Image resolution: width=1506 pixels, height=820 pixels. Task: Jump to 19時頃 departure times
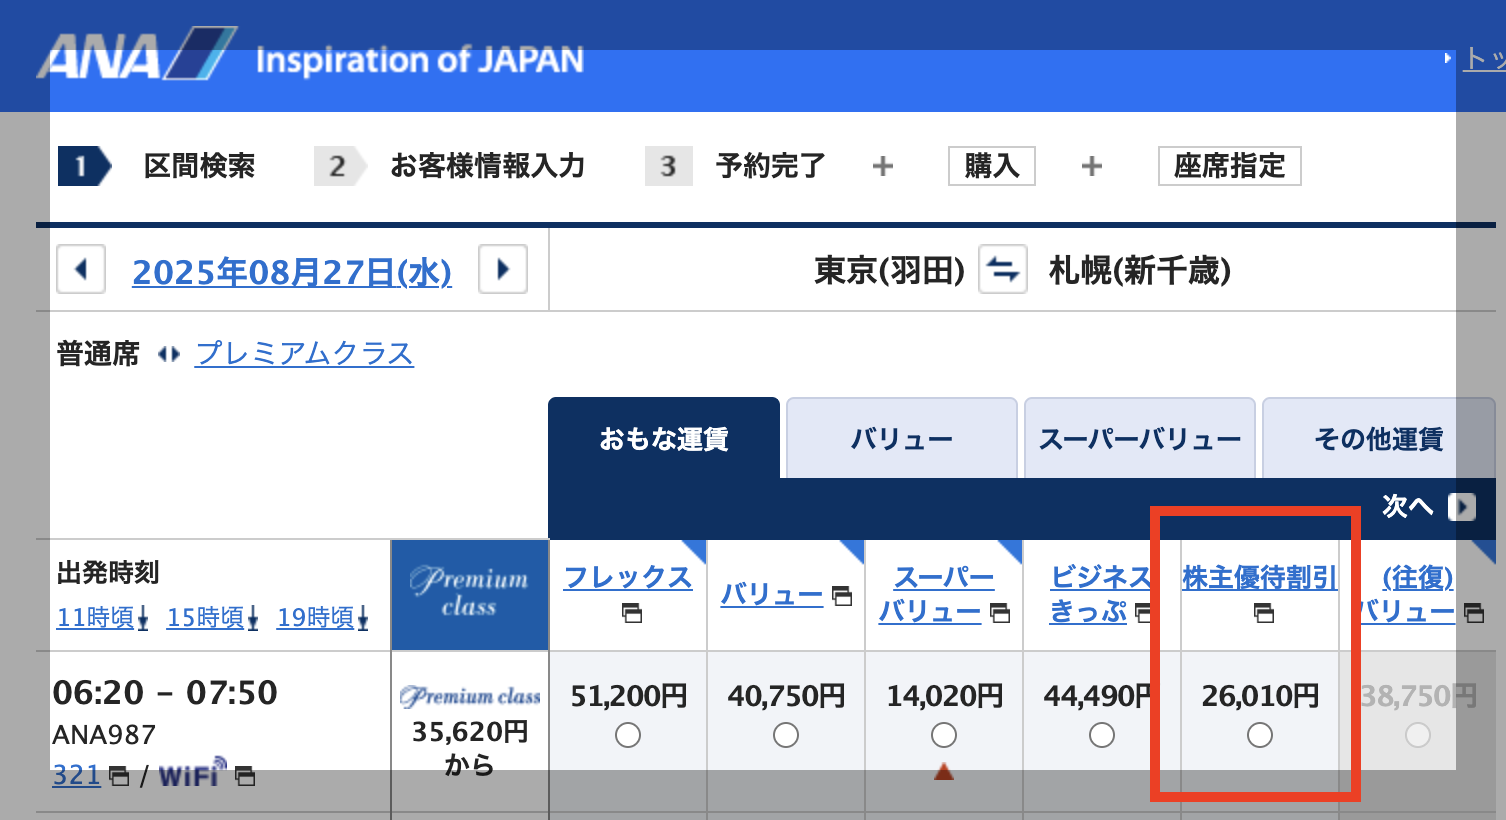321,618
